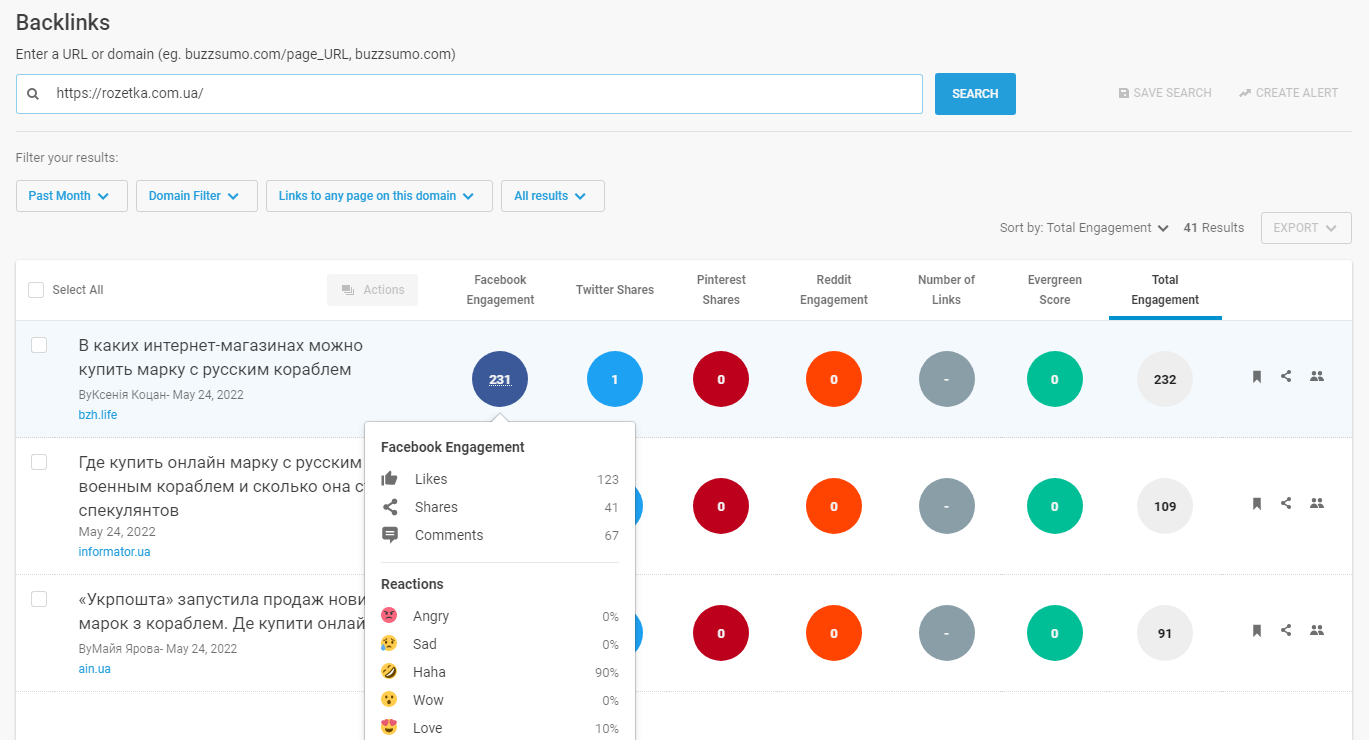Click the Sad reaction emoji

(x=389, y=644)
